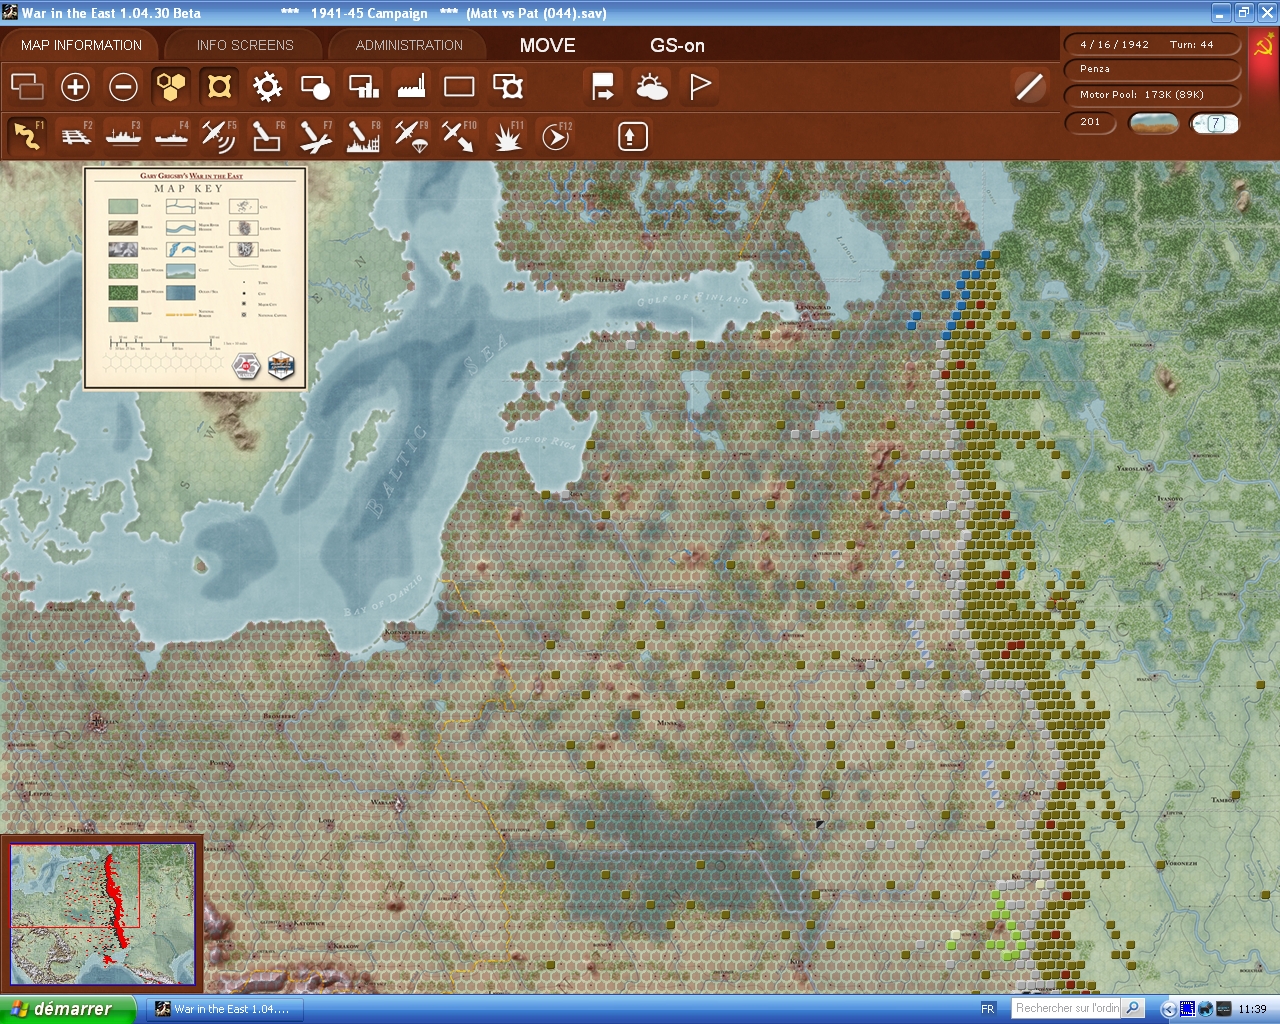Viewport: 1280px width, 1024px height.
Task: Click the blue dotted-square tray icon
Action: pos(1188,1009)
